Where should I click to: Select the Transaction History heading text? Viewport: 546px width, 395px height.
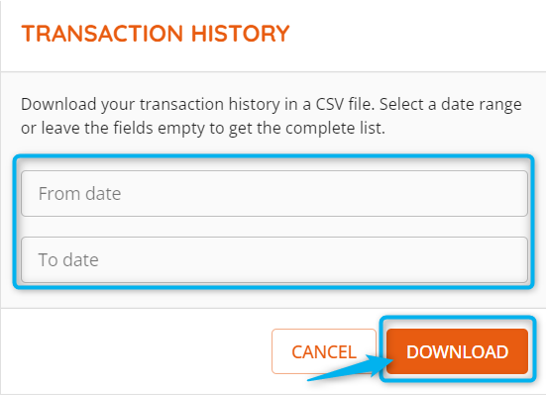155,34
